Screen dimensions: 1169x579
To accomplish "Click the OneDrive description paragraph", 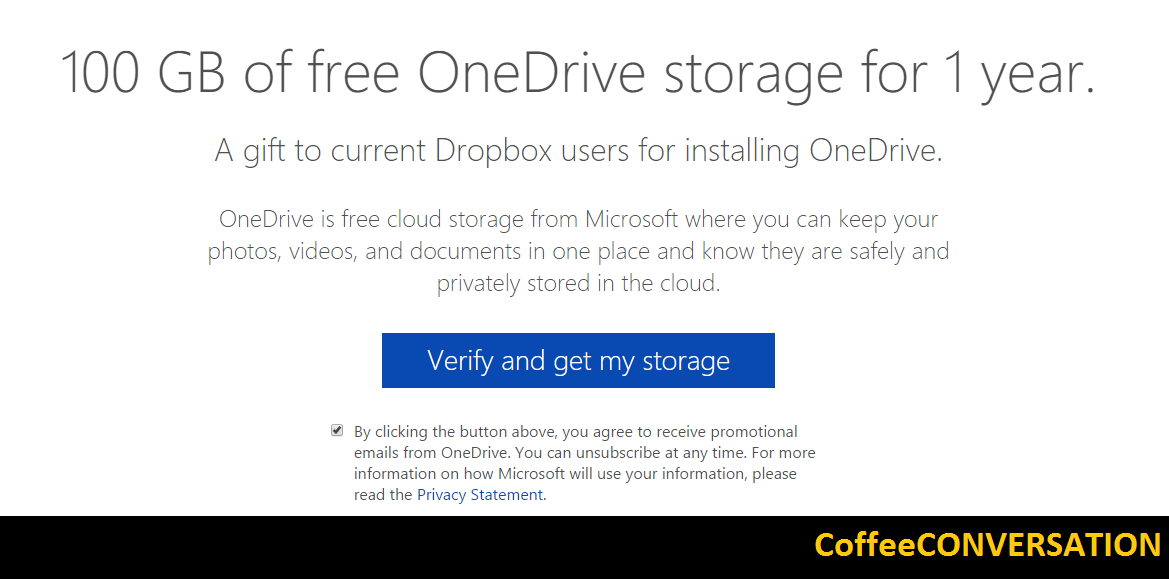I will click(x=578, y=252).
